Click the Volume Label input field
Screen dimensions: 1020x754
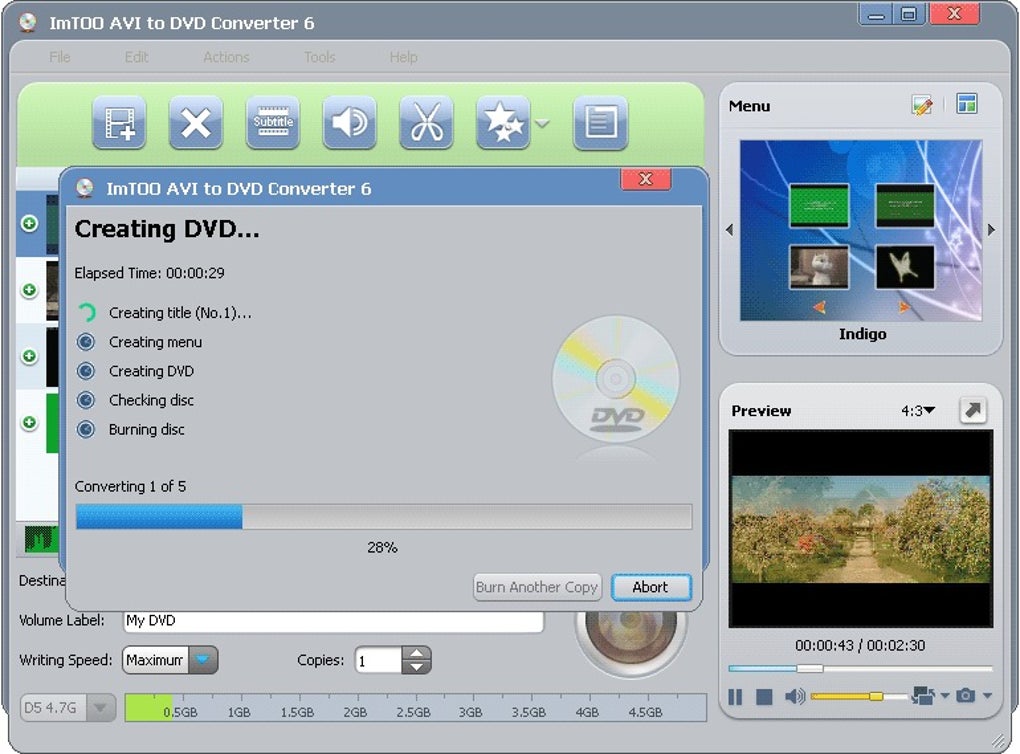click(333, 621)
